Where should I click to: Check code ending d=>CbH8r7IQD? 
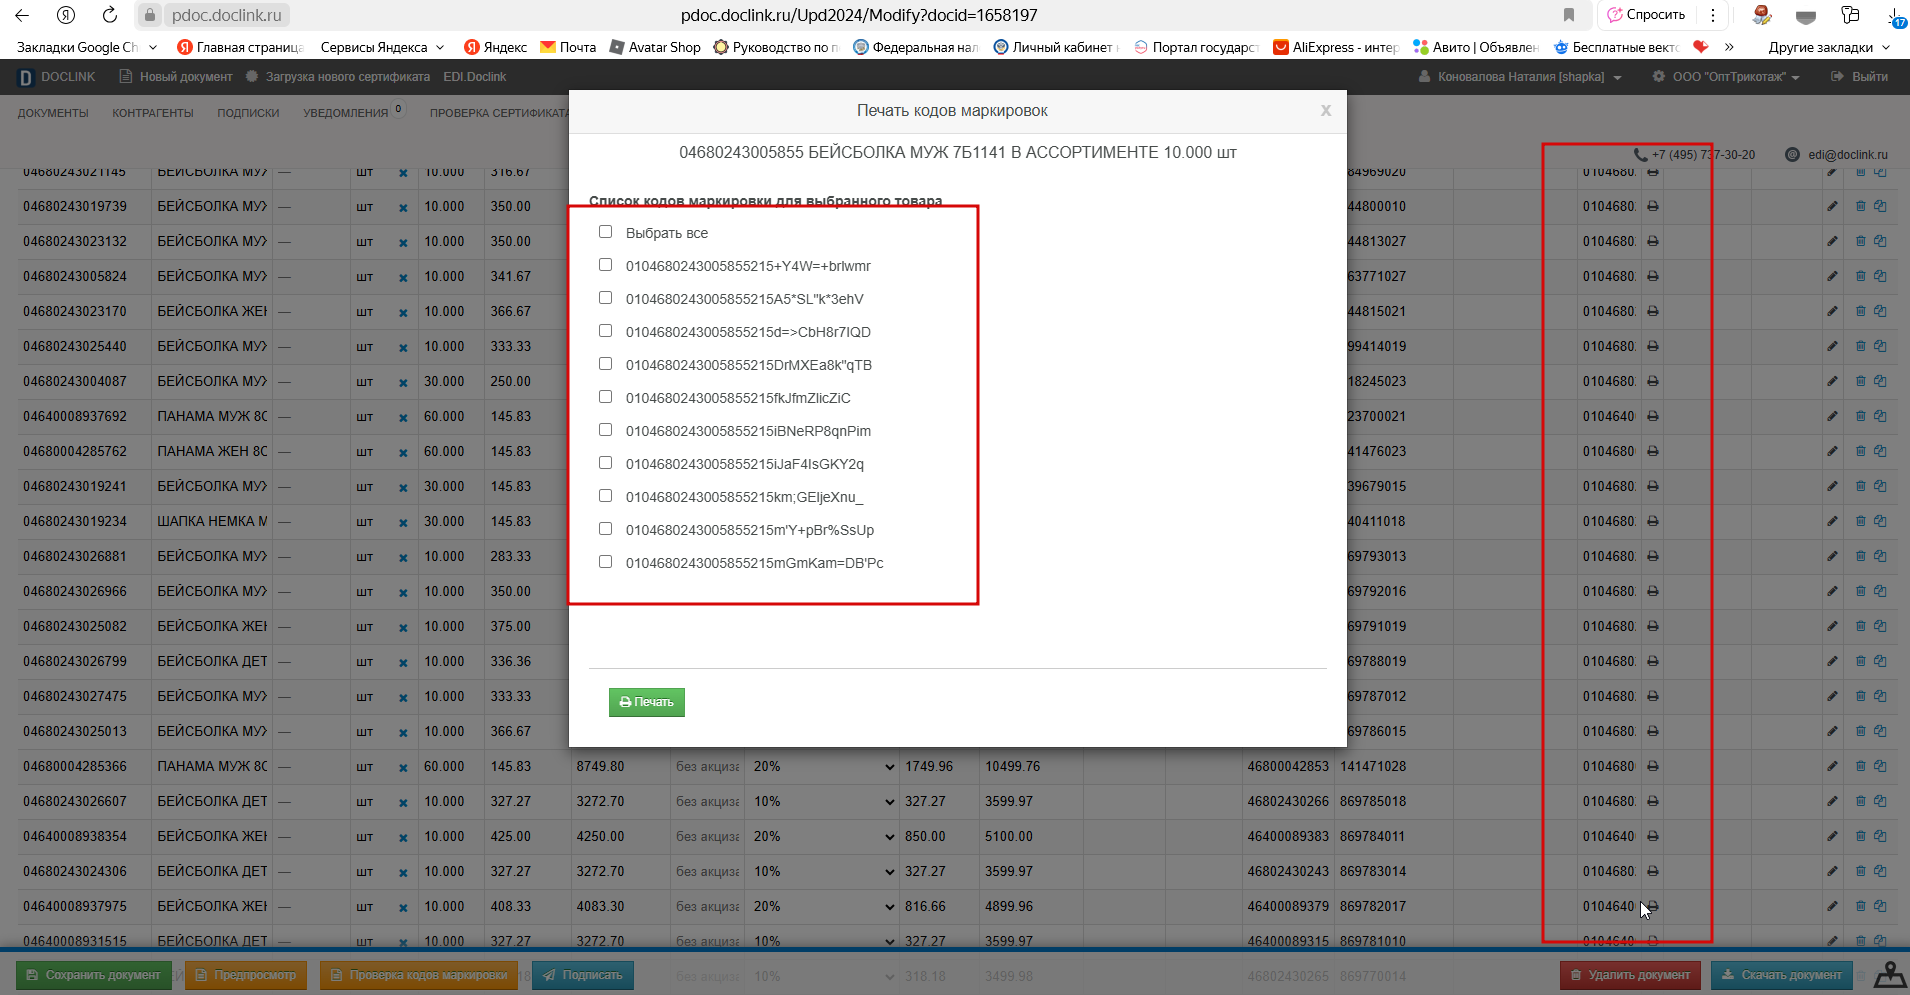point(605,331)
